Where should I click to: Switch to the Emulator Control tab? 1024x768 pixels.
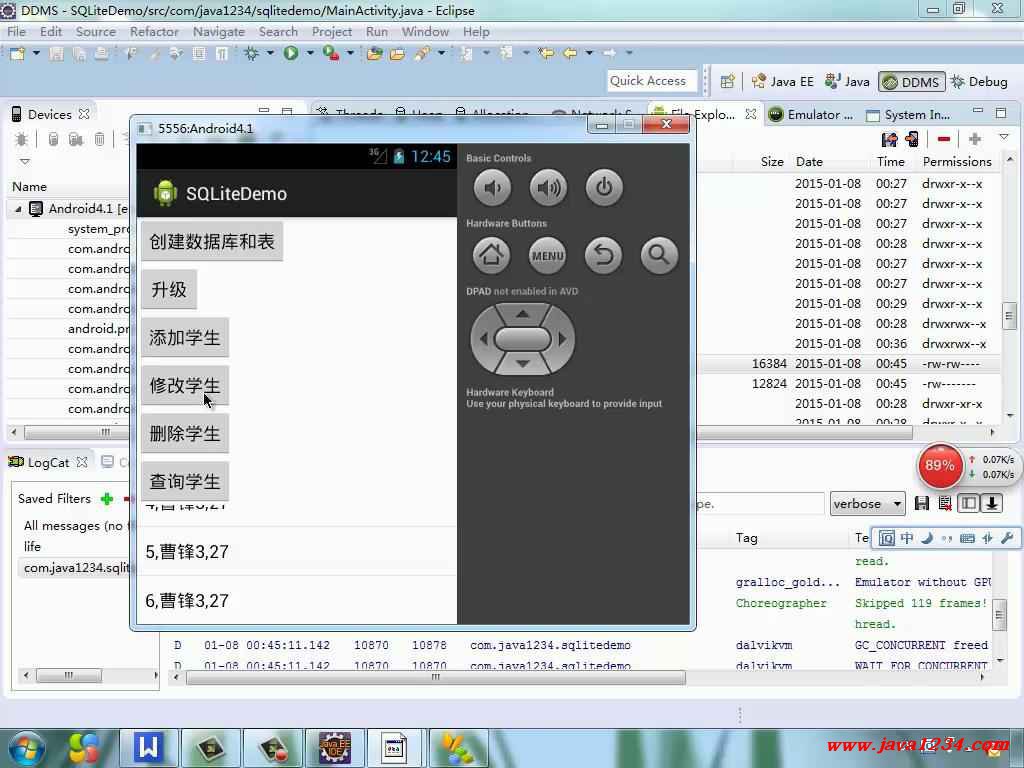tap(811, 115)
